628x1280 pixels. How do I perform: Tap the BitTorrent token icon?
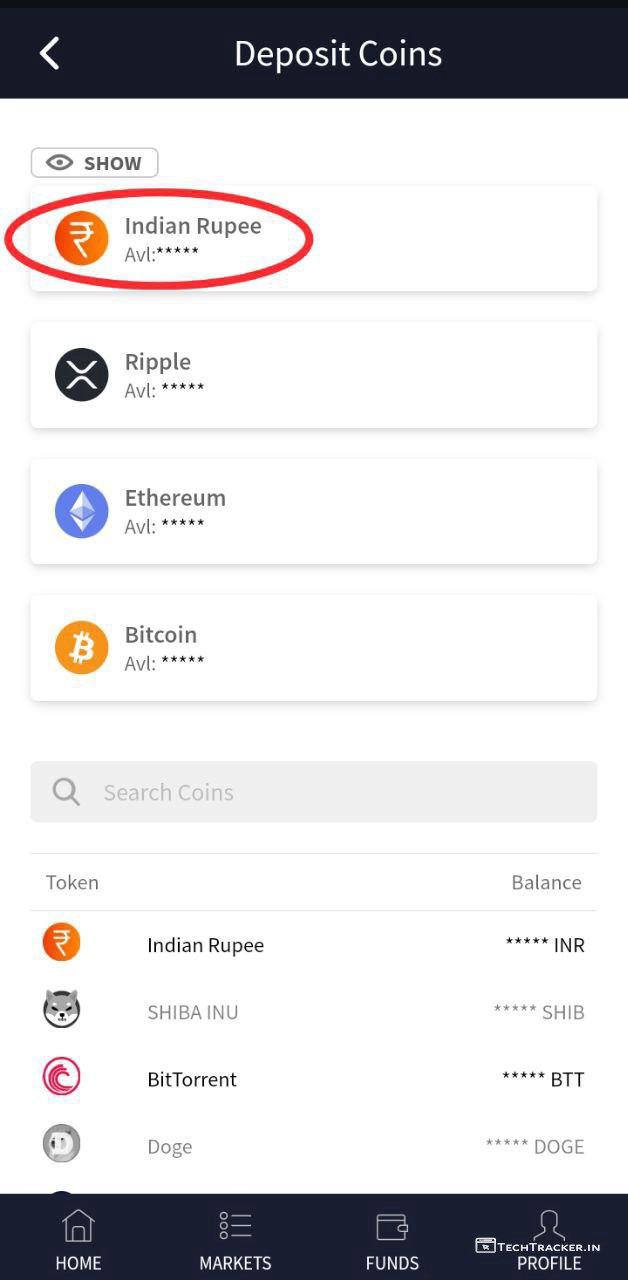coord(62,1079)
